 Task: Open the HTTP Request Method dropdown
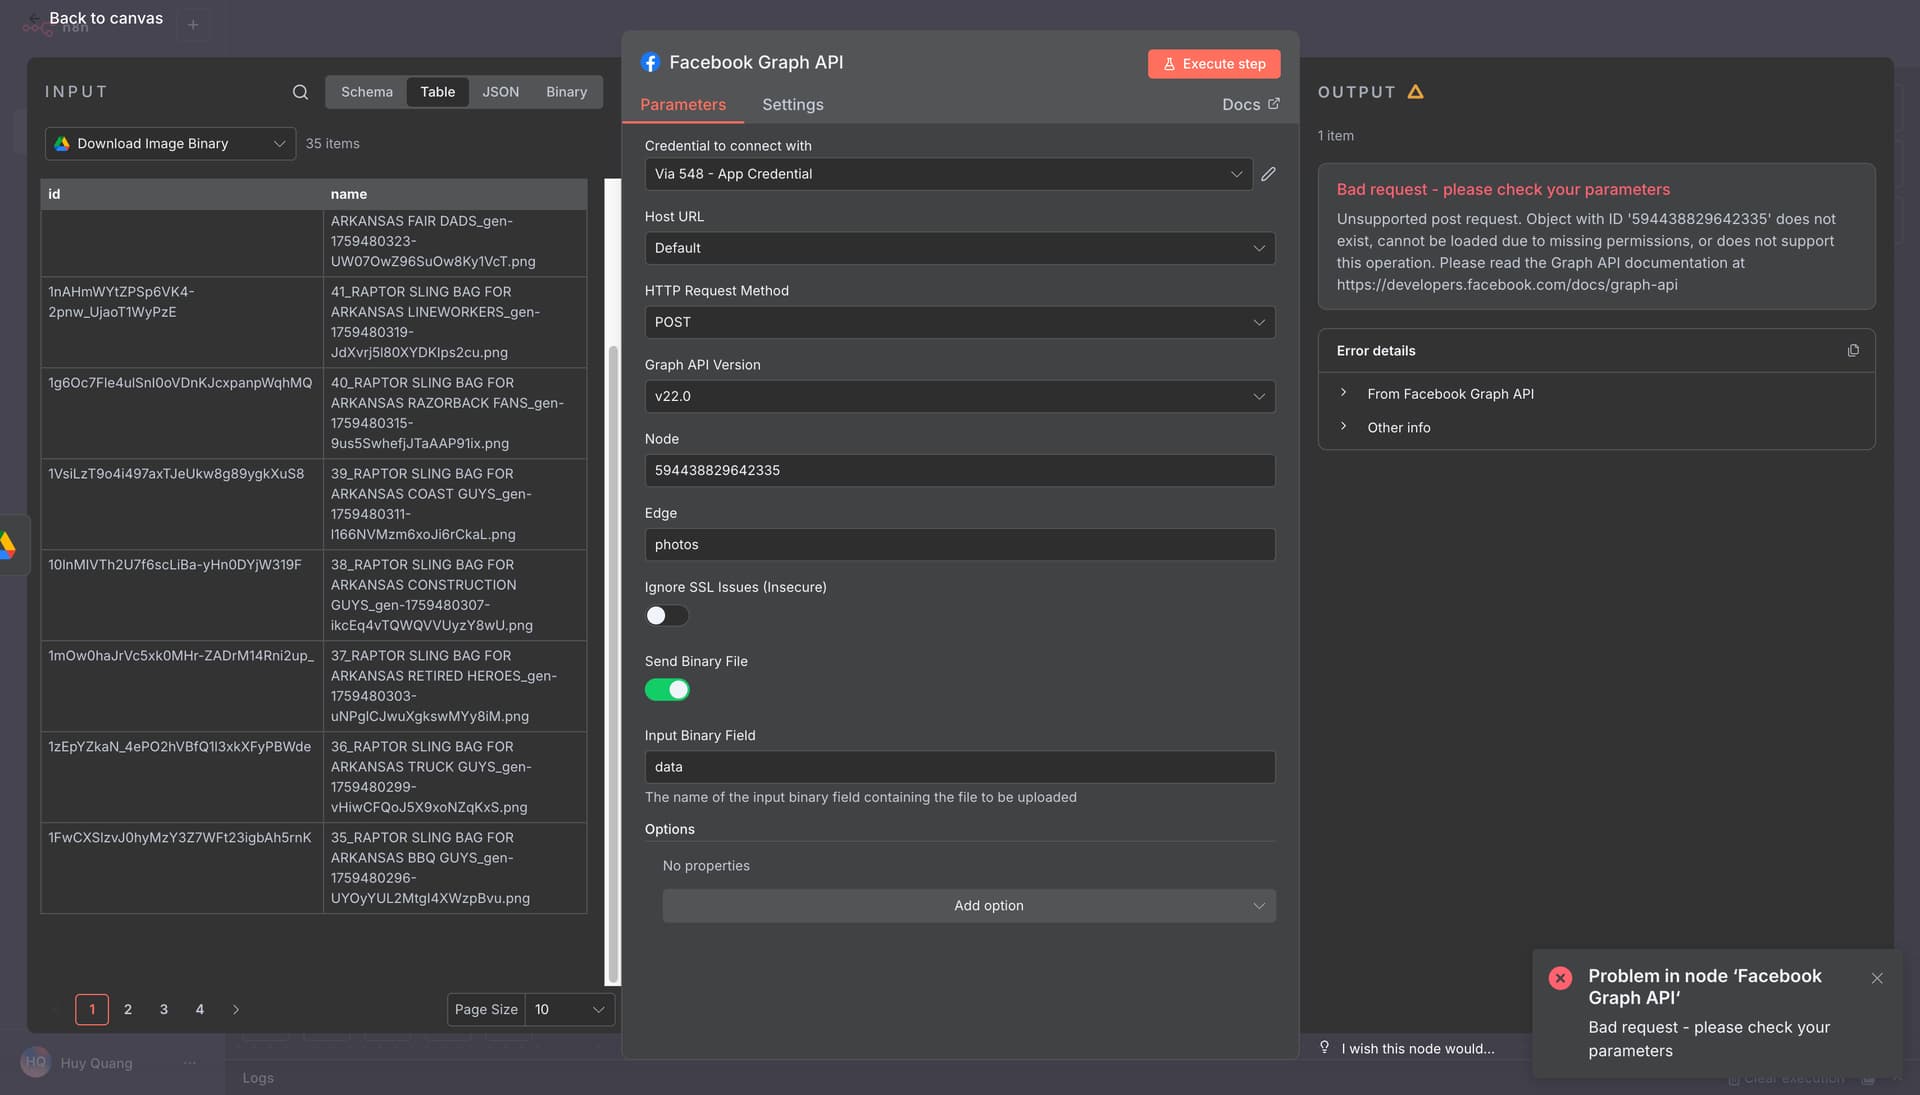tap(959, 322)
